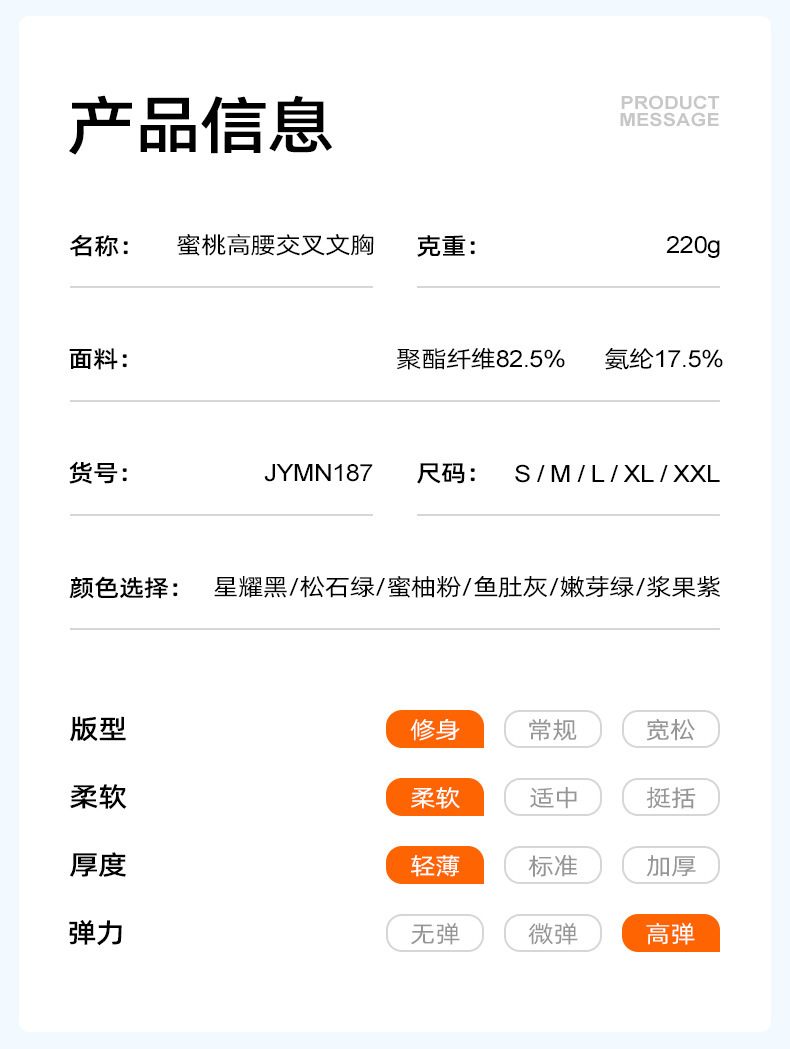Viewport: 790px width, 1049px height.
Task: Click the size list S / M / L / XL / XXL
Action: tap(616, 473)
